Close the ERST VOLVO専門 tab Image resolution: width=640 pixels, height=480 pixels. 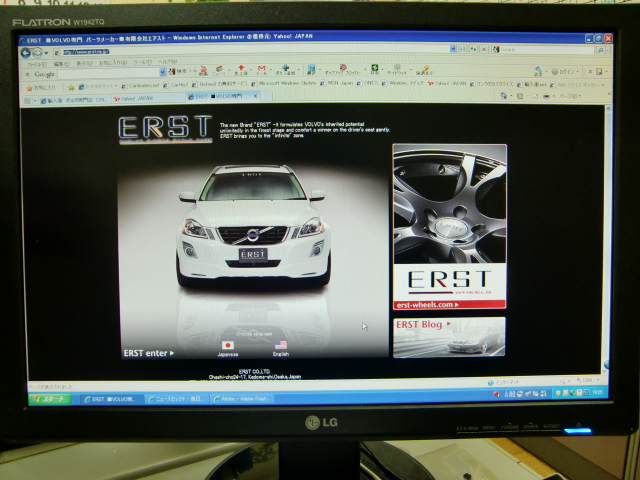[x=256, y=96]
